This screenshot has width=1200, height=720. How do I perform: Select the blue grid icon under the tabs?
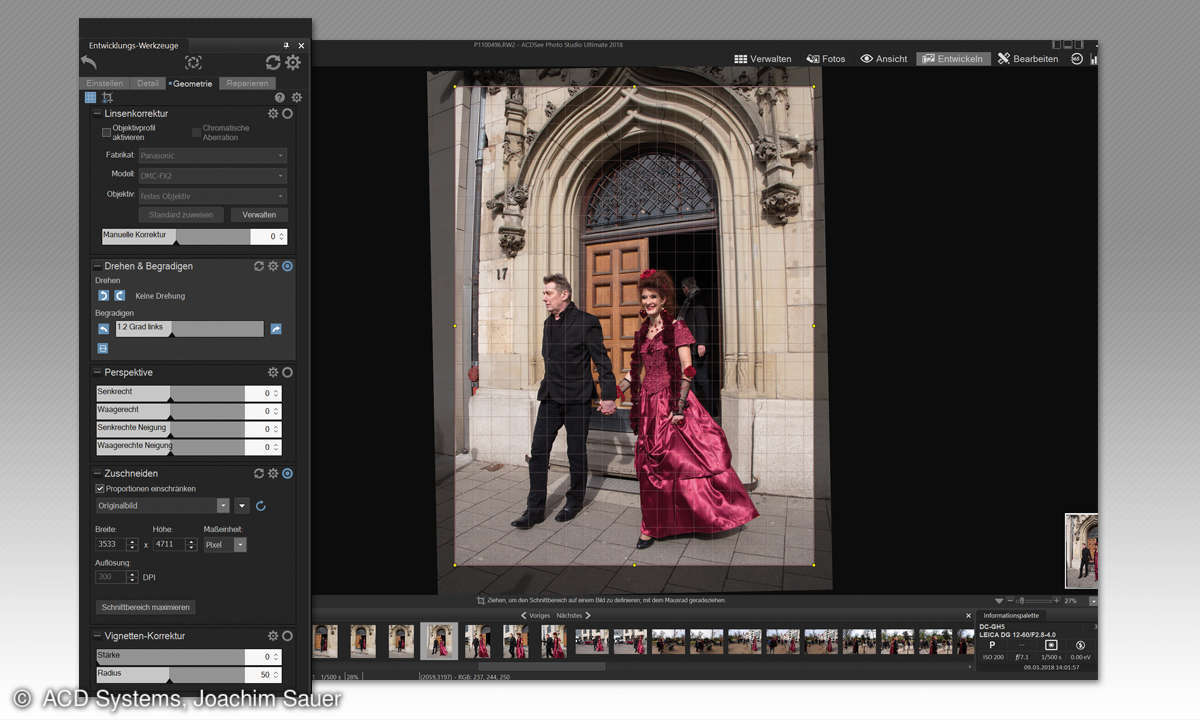pyautogui.click(x=91, y=97)
